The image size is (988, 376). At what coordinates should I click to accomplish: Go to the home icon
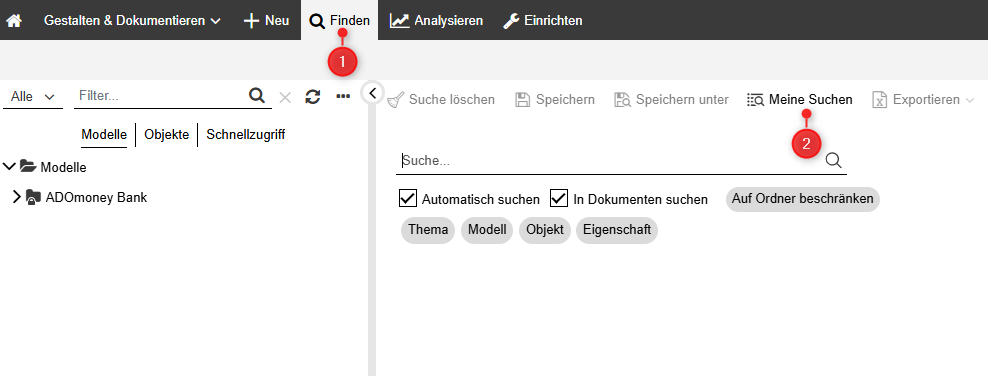click(x=14, y=20)
